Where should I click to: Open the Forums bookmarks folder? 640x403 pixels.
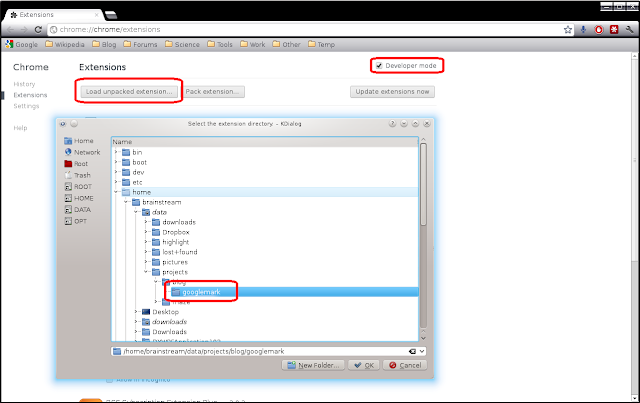[x=140, y=44]
